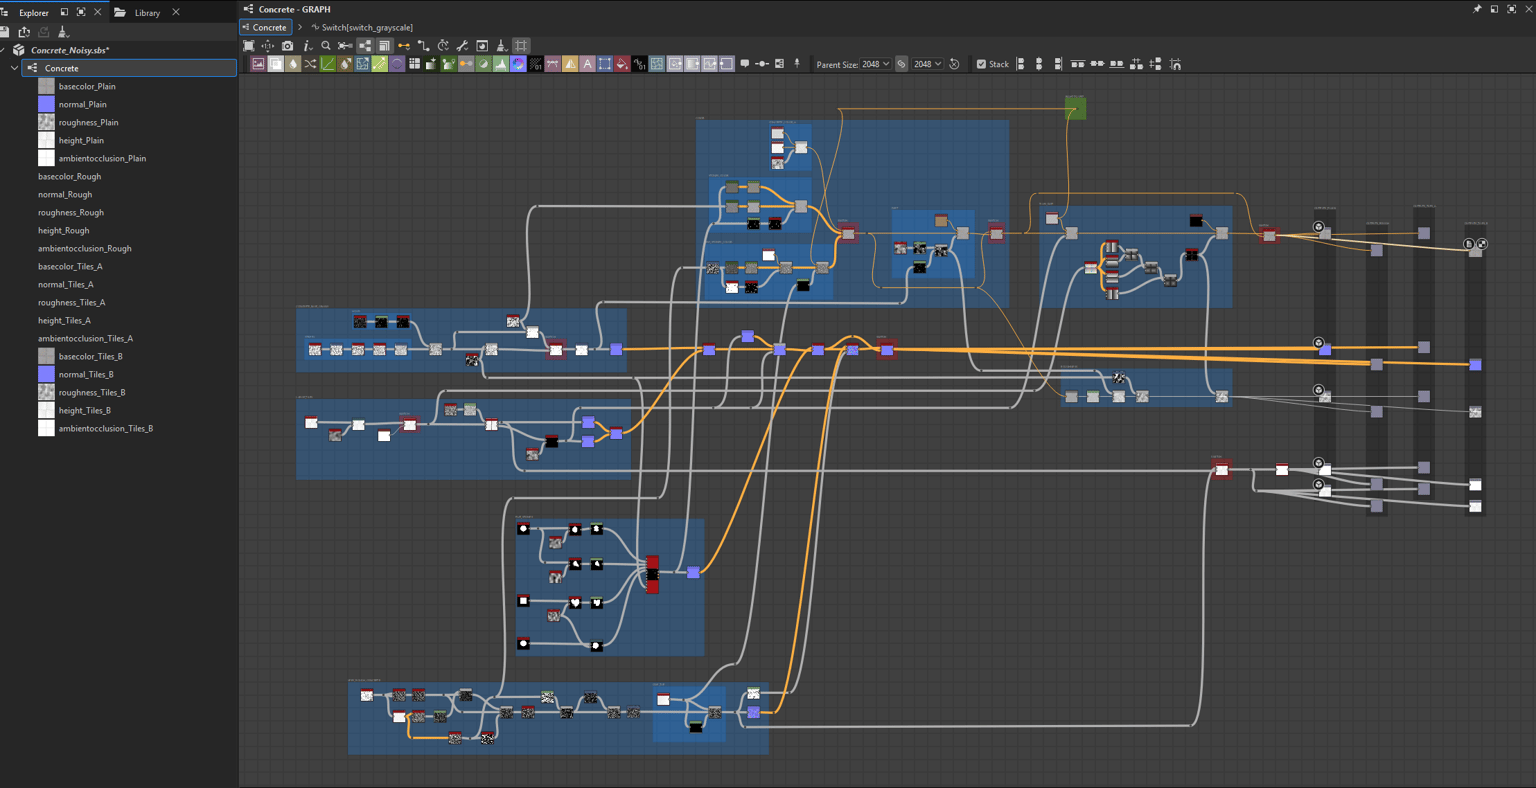Add a Blur node from the toolbar
This screenshot has height=788, width=1536.
tap(293, 64)
